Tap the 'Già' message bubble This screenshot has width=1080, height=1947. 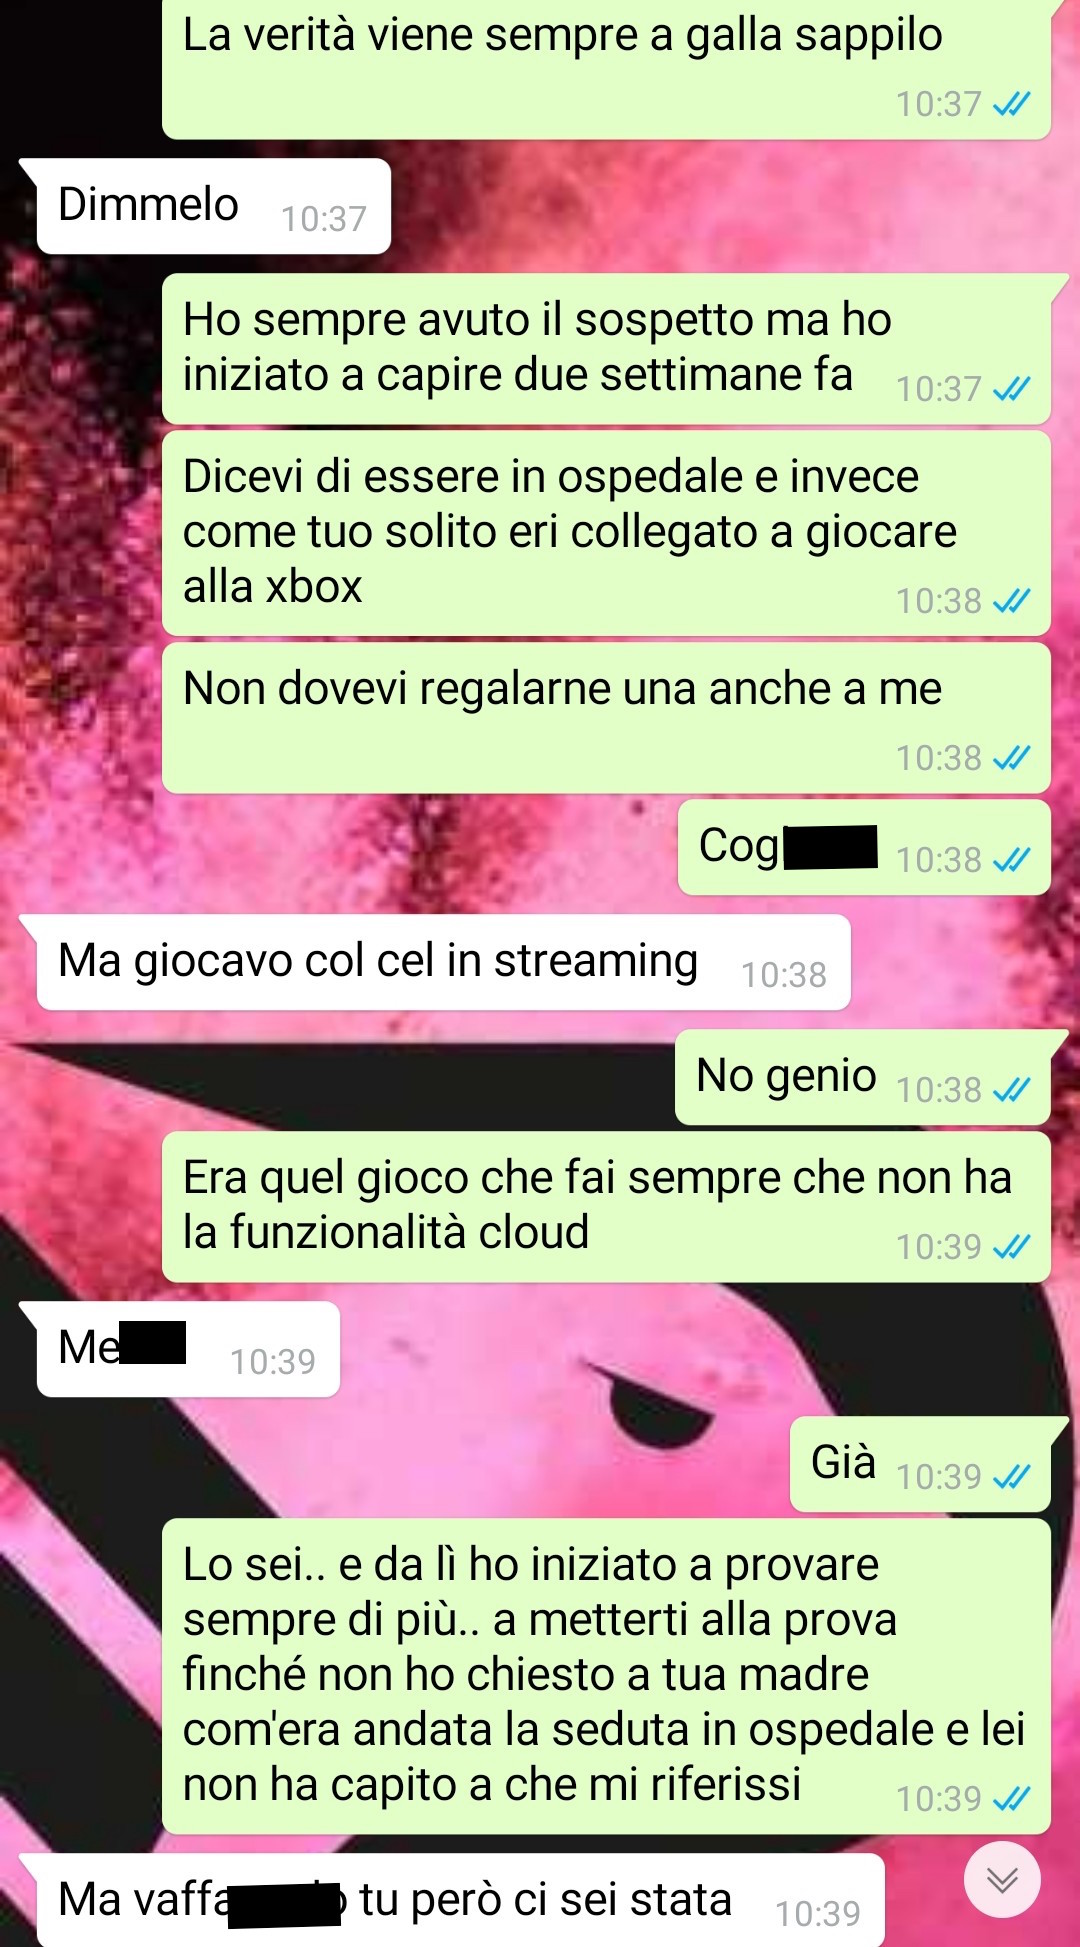pos(920,1464)
